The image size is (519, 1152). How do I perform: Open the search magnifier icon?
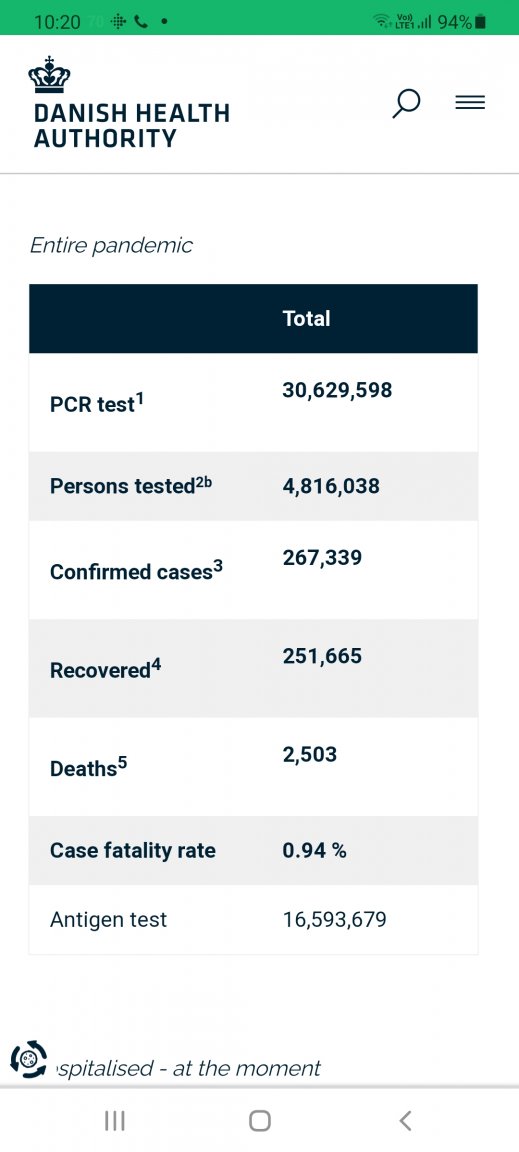(406, 103)
